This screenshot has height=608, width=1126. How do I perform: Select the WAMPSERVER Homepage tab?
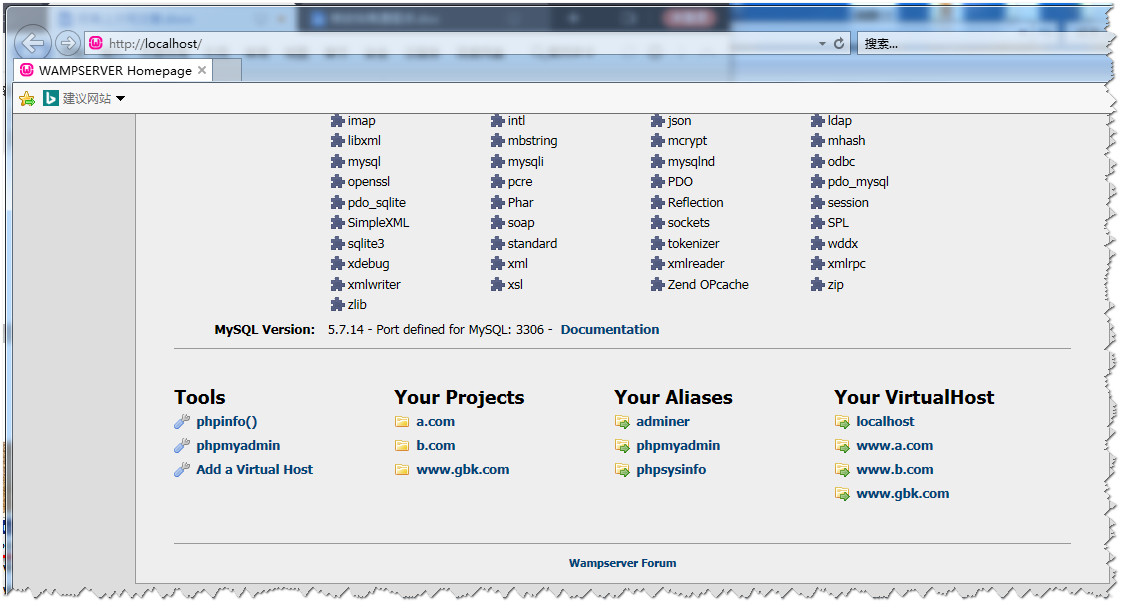point(115,70)
